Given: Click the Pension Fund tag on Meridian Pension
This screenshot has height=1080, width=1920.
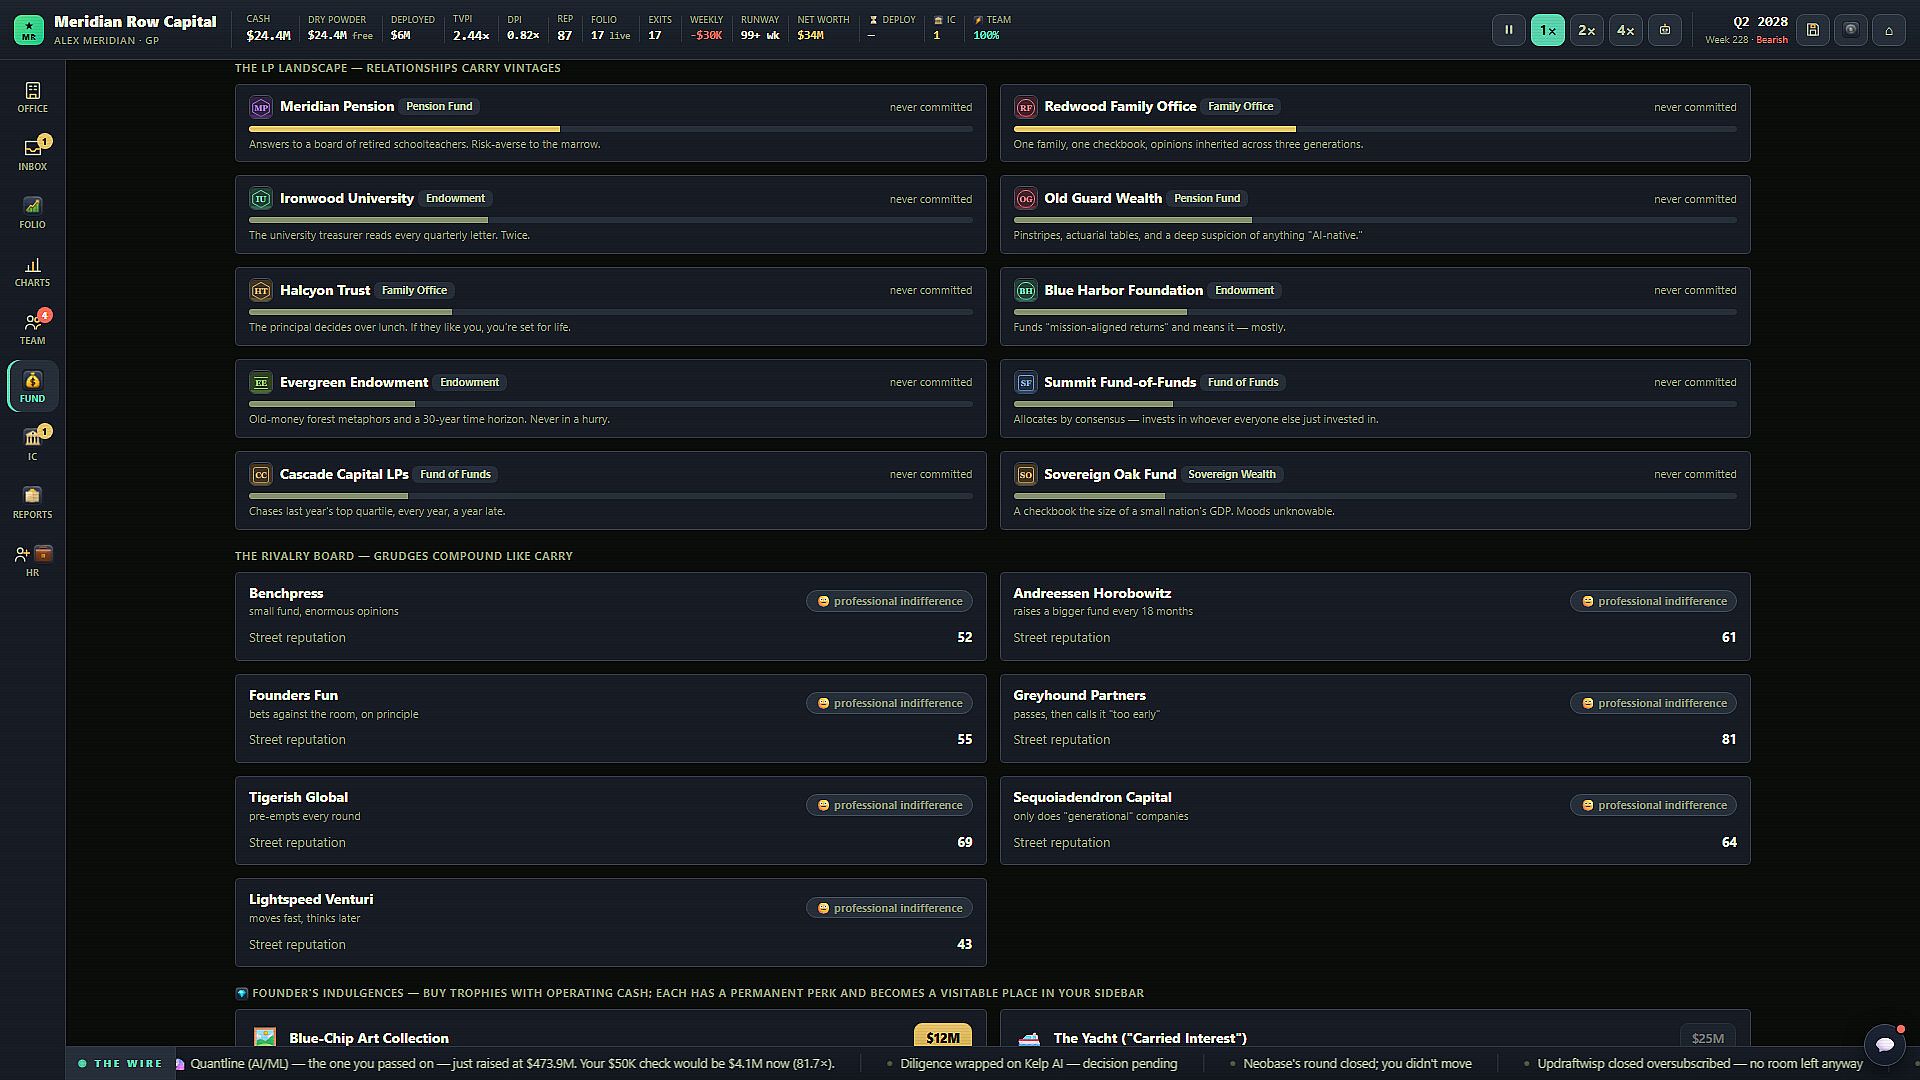Looking at the screenshot, I should (x=439, y=106).
